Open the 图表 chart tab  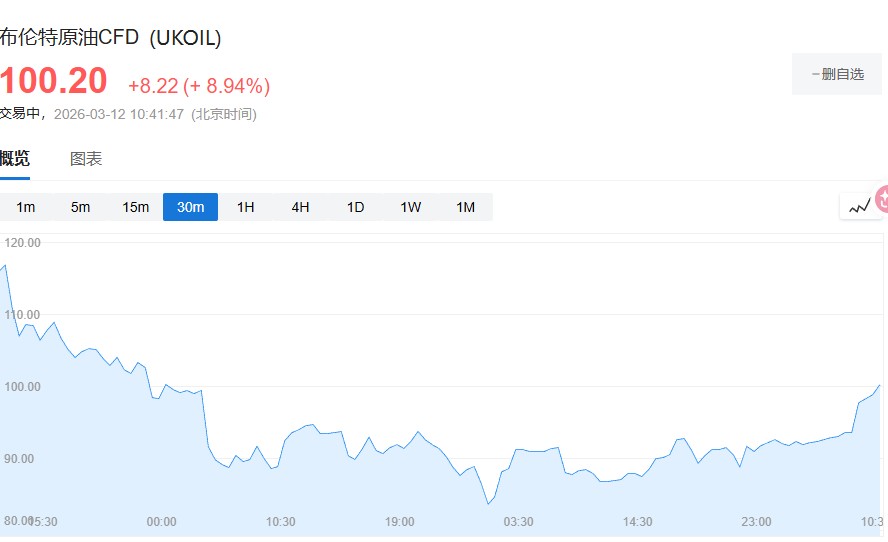click(x=86, y=158)
